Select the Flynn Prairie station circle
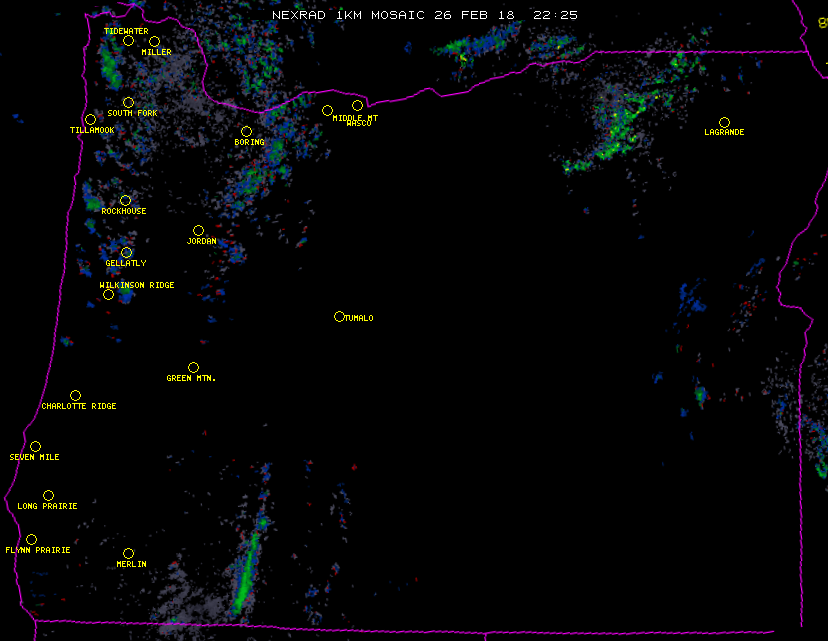This screenshot has width=828, height=641. pos(31,539)
